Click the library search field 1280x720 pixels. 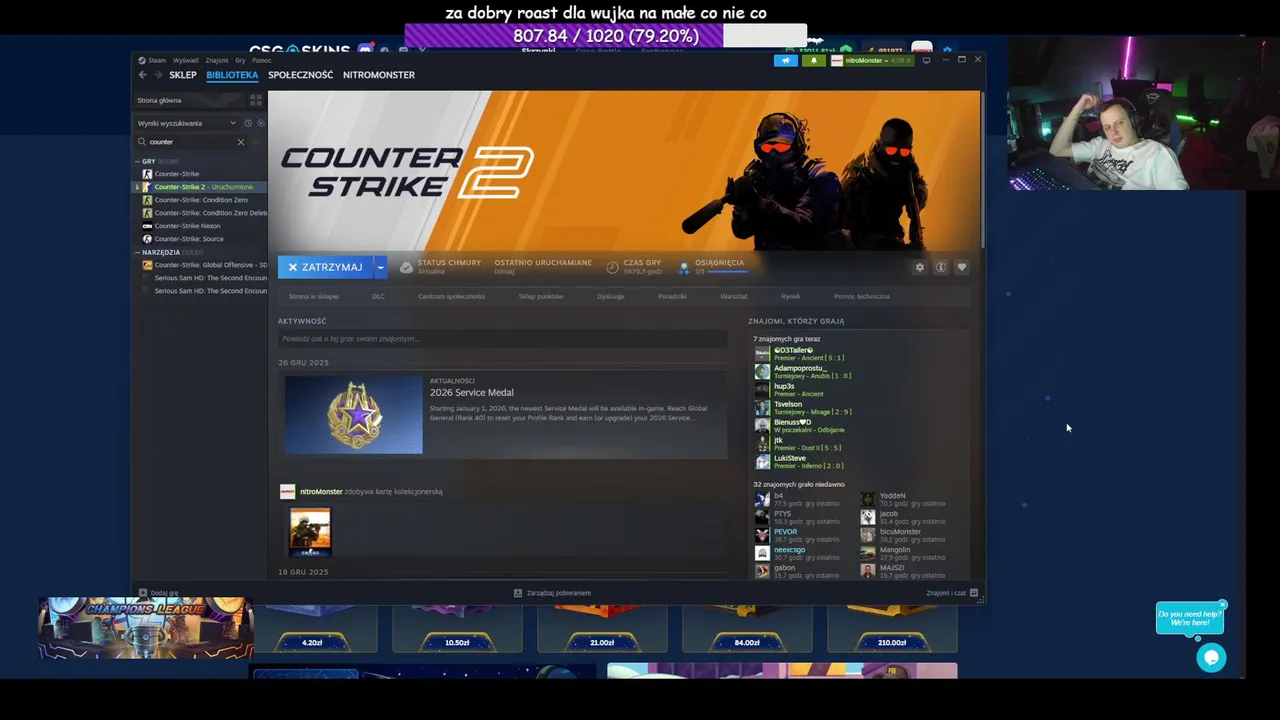point(191,142)
